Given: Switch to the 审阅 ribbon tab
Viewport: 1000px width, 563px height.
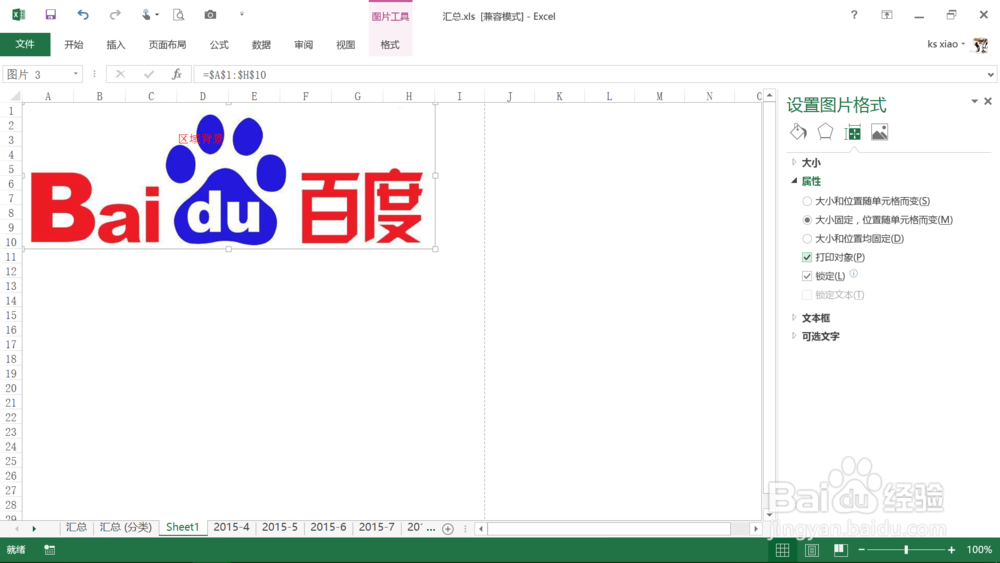Looking at the screenshot, I should pos(304,45).
